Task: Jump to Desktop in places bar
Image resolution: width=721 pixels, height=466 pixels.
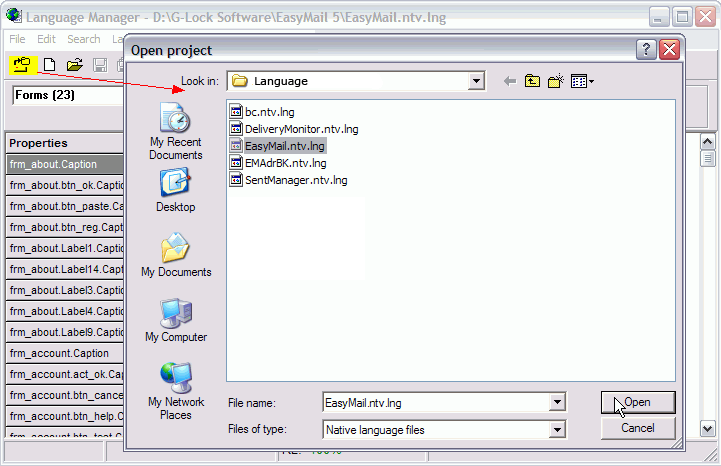Action: coord(175,190)
